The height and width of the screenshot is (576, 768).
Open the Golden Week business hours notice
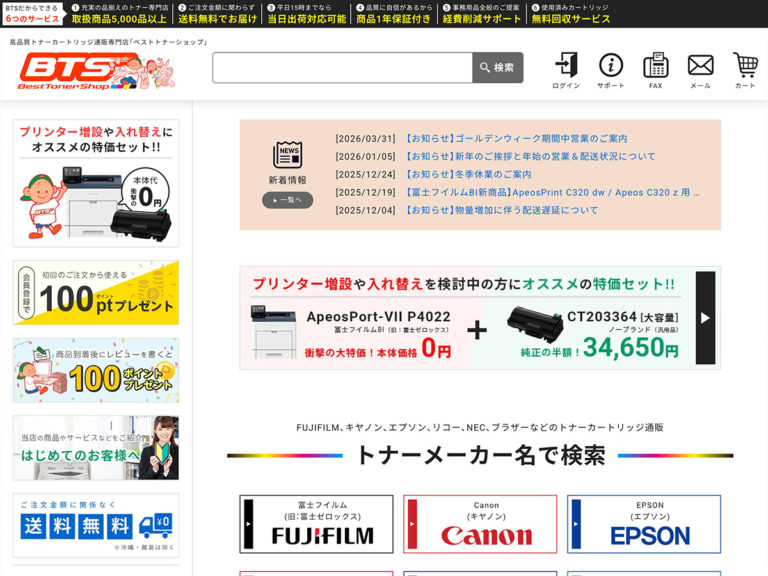(516, 139)
